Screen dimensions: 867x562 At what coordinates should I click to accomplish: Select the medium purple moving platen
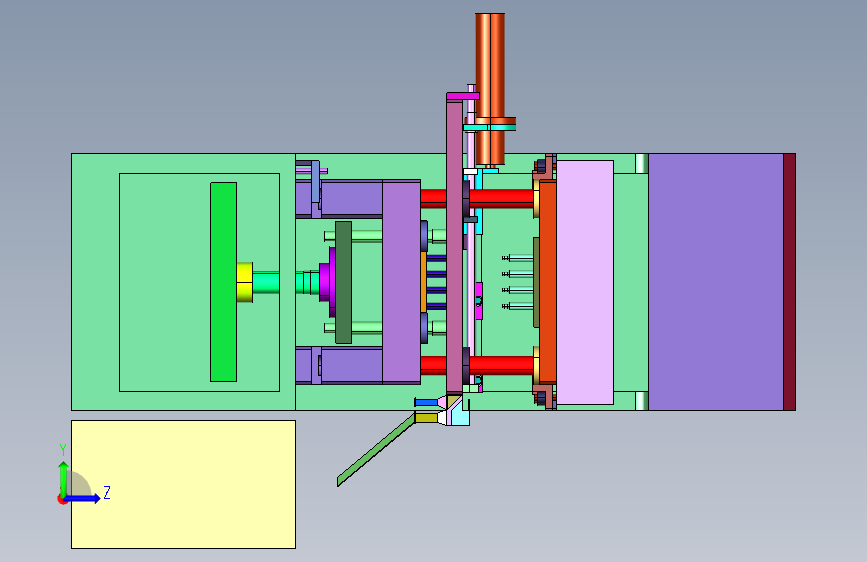(401, 282)
